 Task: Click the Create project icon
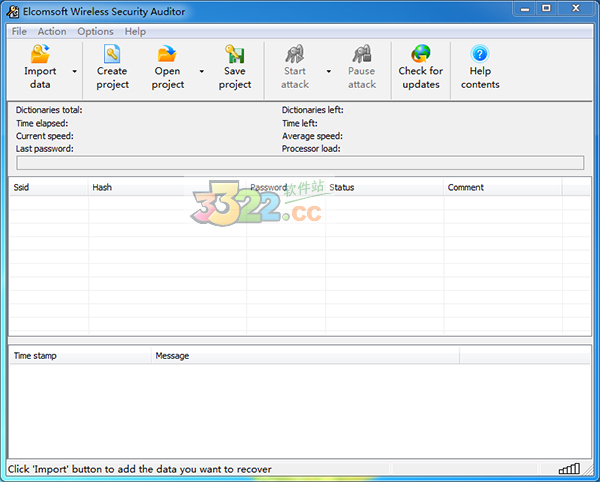click(112, 54)
